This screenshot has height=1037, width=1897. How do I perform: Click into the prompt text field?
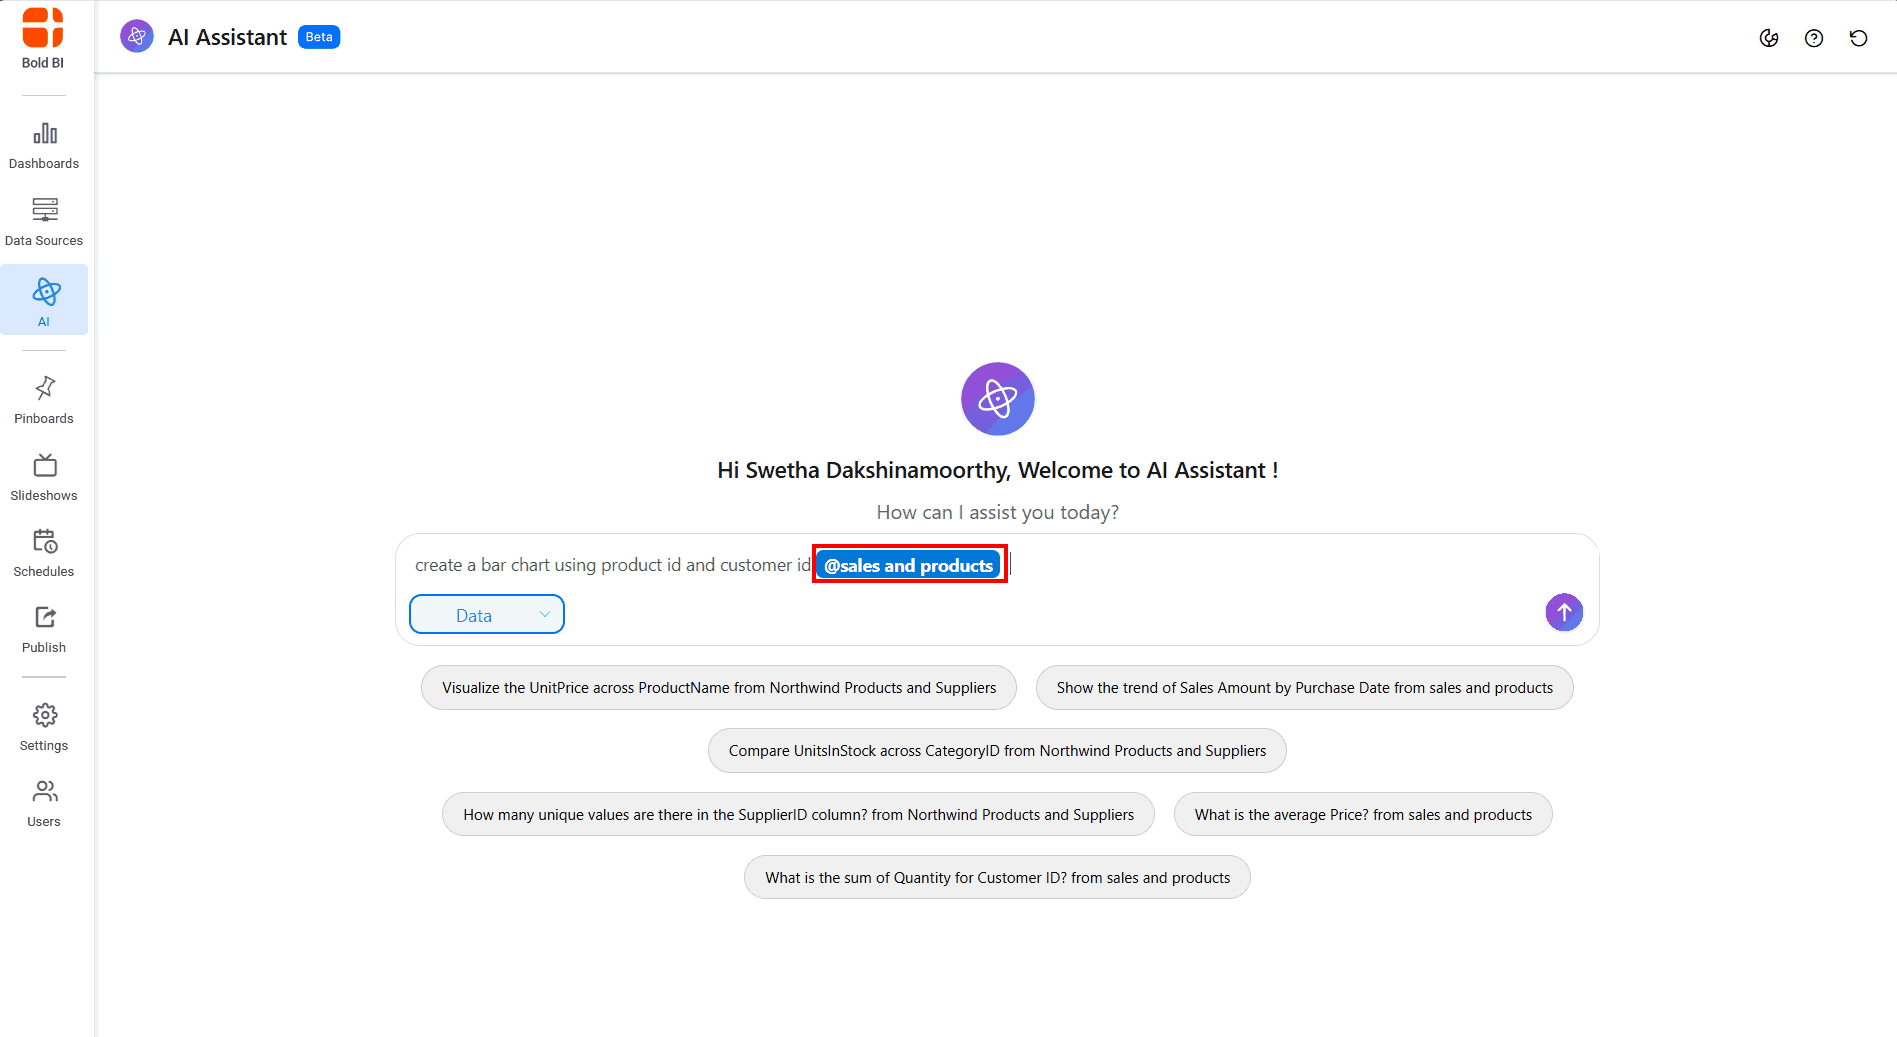coord(997,565)
